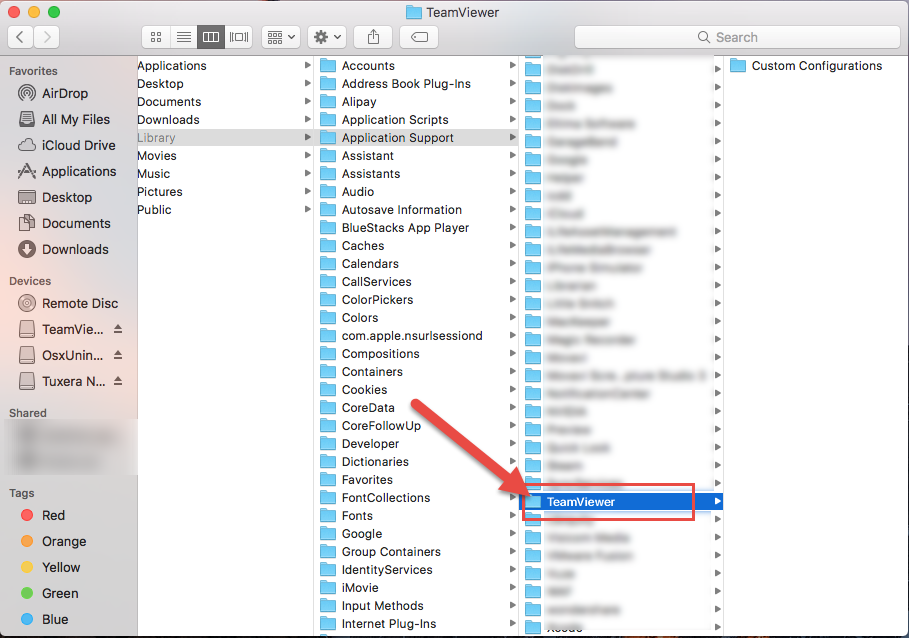Switch to icon view in the toolbar
Image resolution: width=909 pixels, height=638 pixels.
[155, 37]
